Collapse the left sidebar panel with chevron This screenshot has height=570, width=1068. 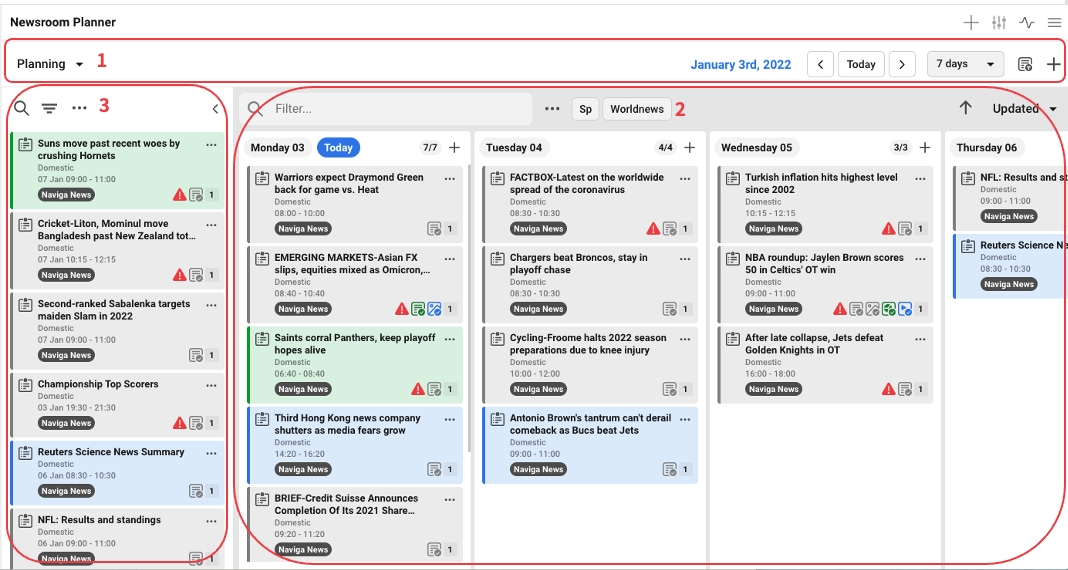click(215, 109)
